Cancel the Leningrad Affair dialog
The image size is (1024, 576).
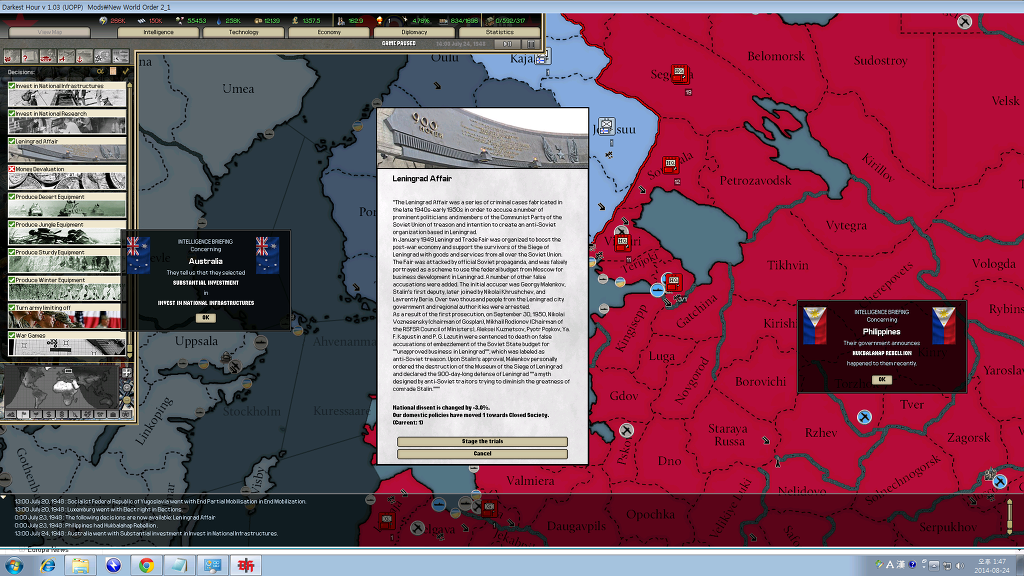482,454
